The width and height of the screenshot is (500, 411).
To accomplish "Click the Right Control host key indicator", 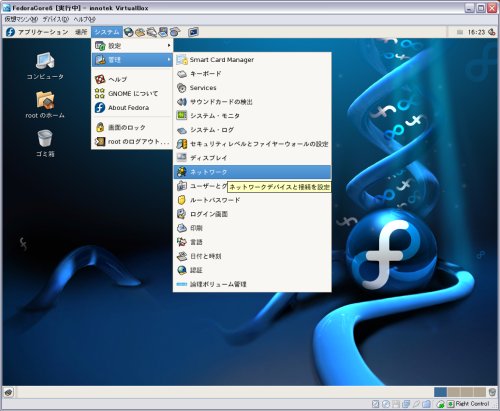I will click(x=468, y=404).
